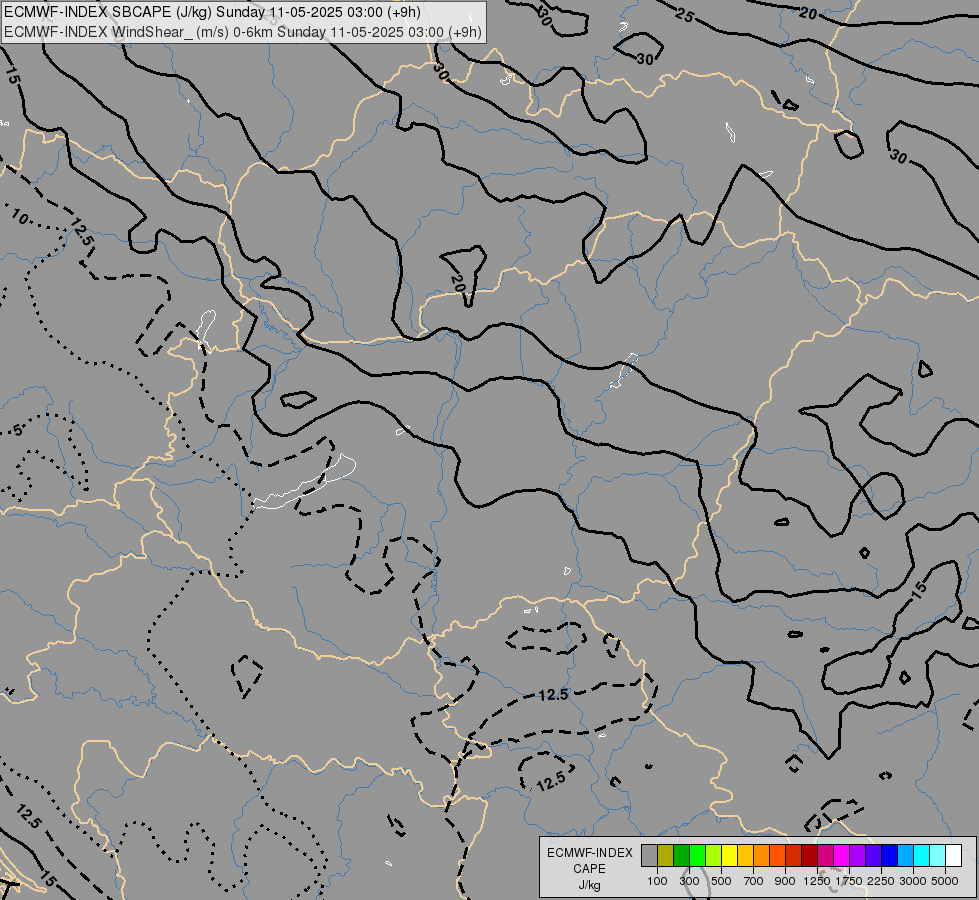Click the '20' label on the central closed contour
Viewport: 979px width, 900px height.
pos(457,283)
